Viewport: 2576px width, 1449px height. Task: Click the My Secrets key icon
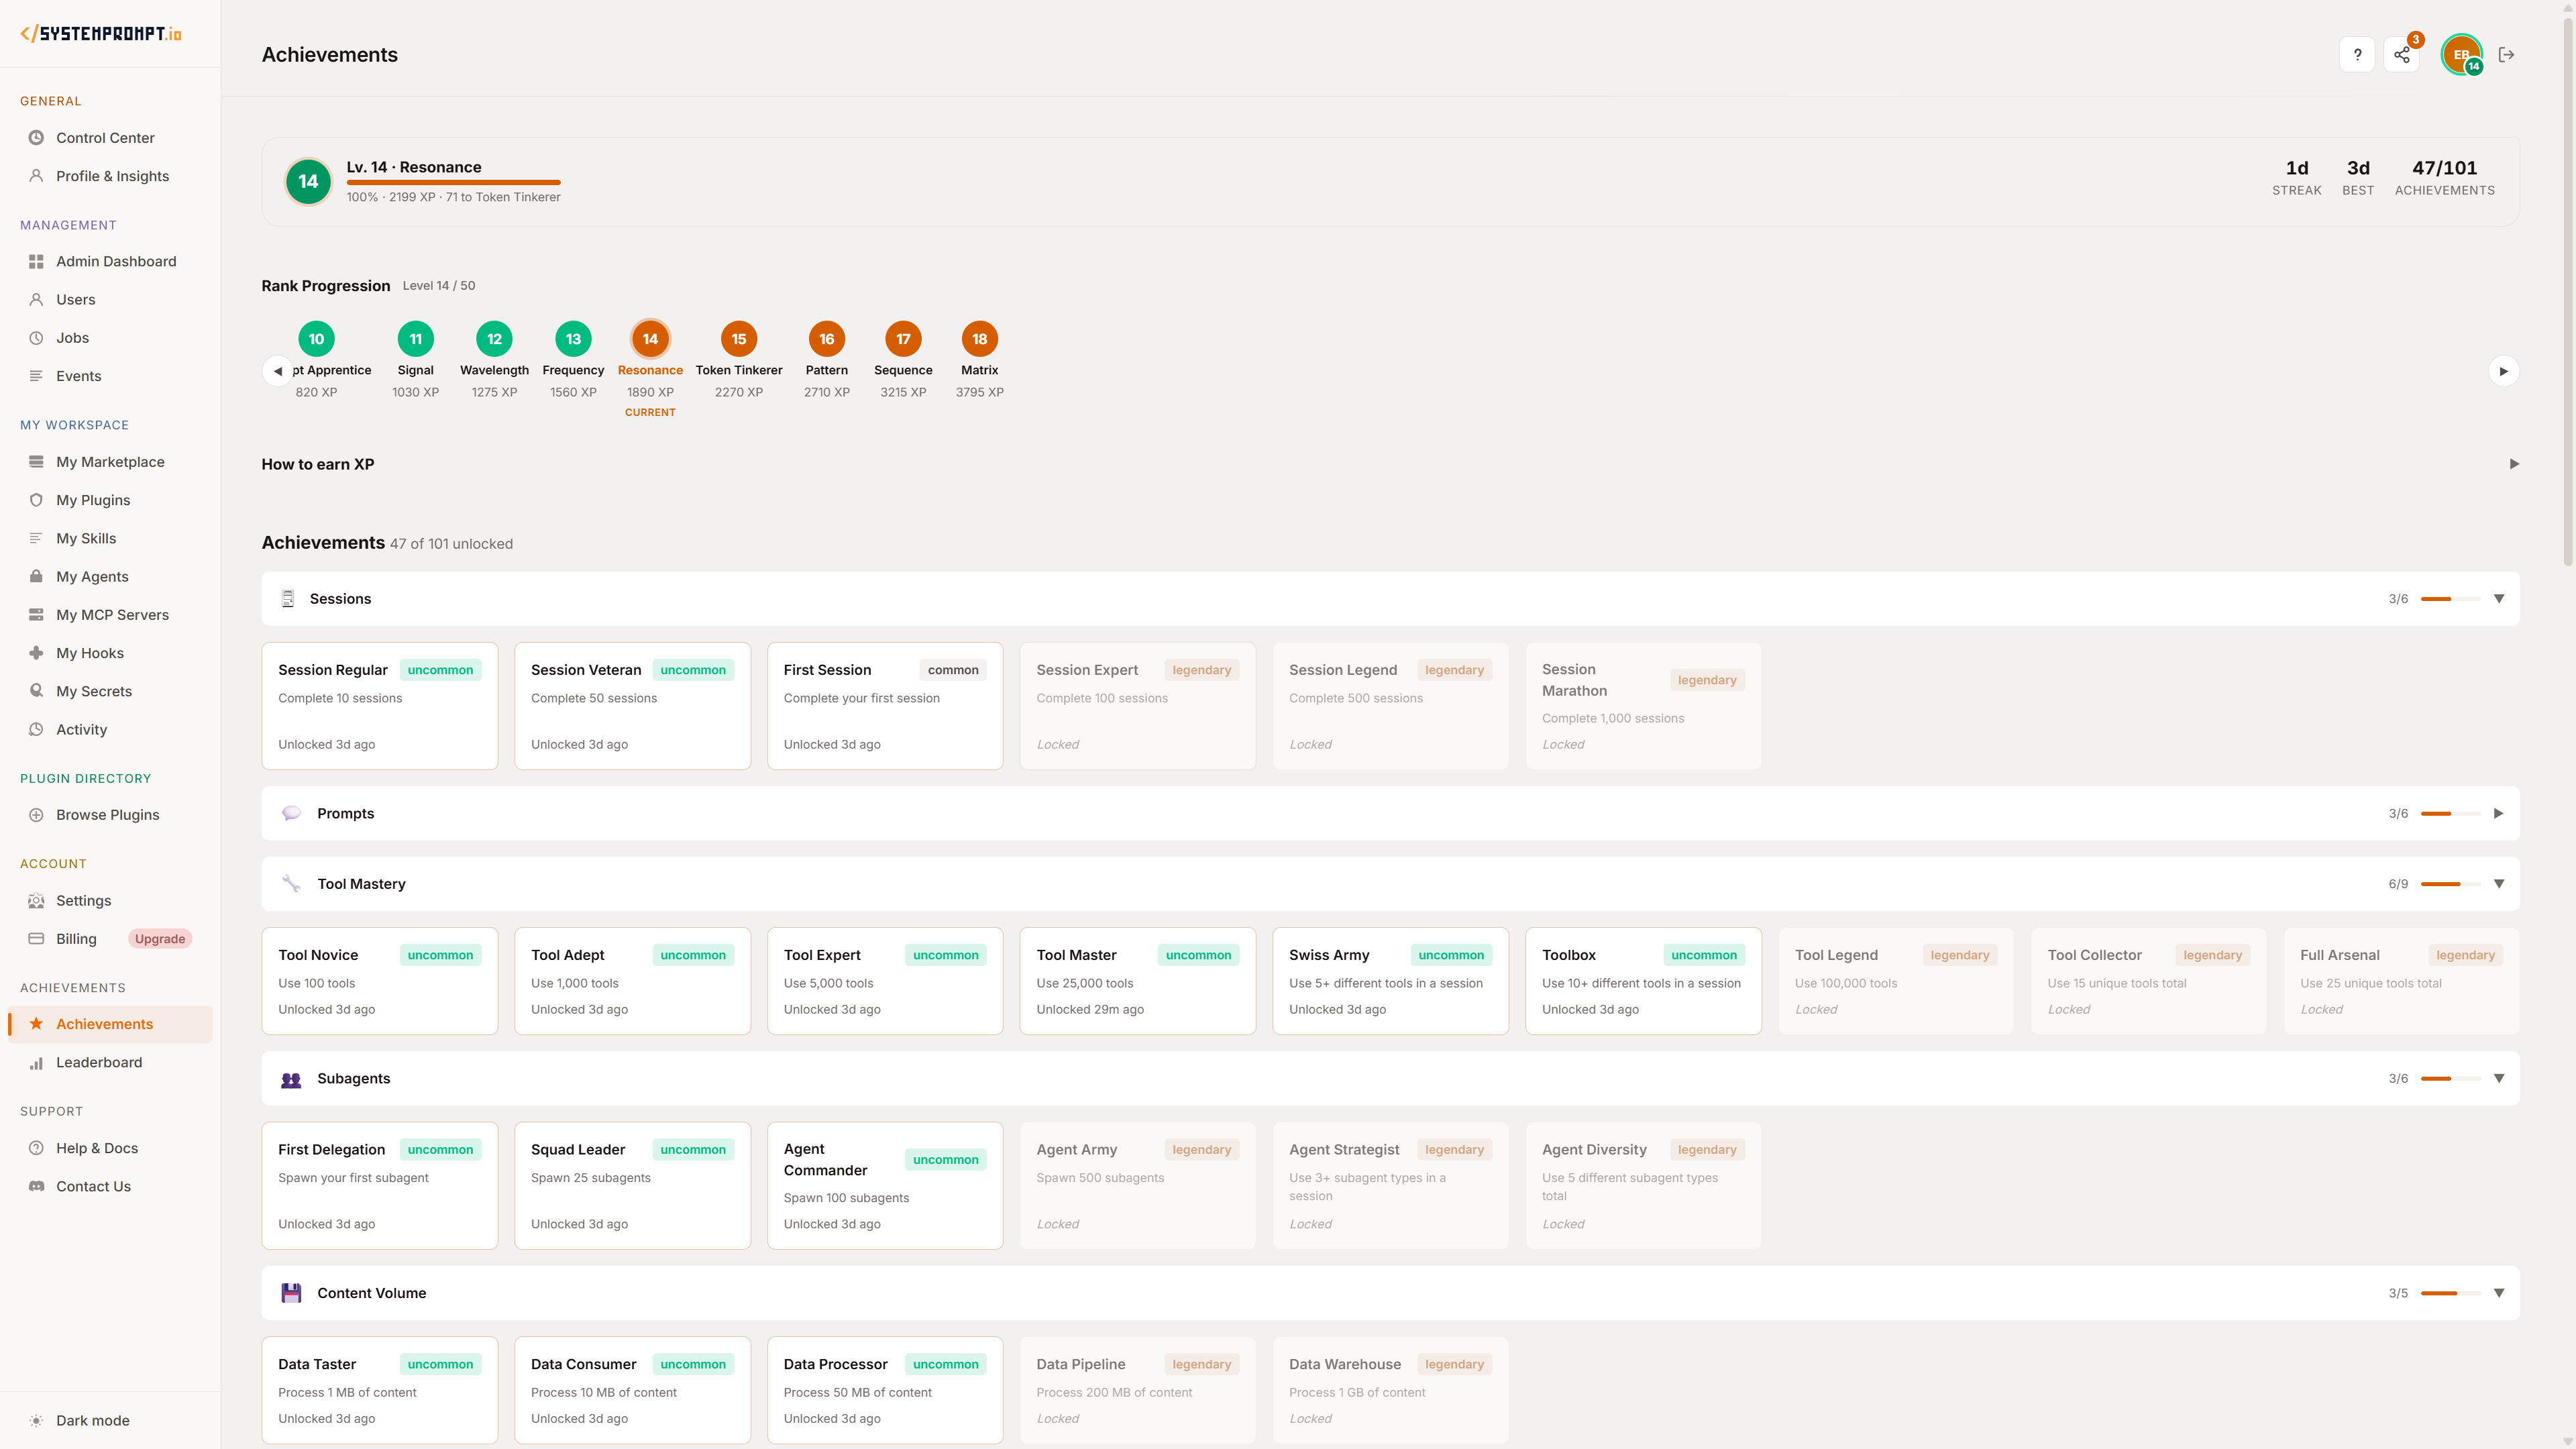coord(36,690)
